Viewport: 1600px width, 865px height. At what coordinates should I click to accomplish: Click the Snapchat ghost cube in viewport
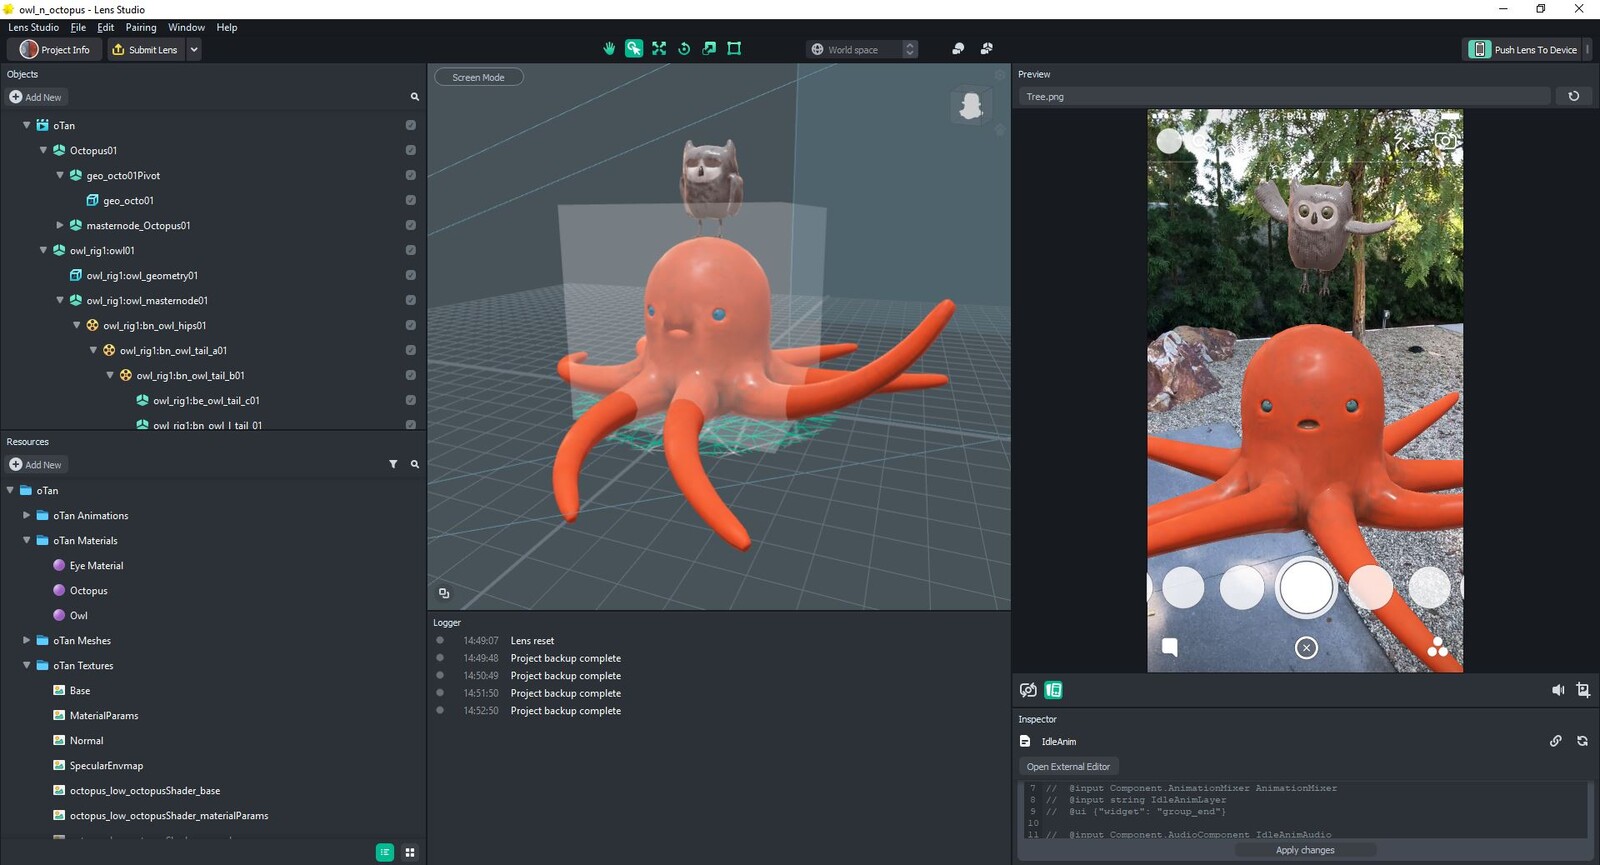(x=970, y=105)
